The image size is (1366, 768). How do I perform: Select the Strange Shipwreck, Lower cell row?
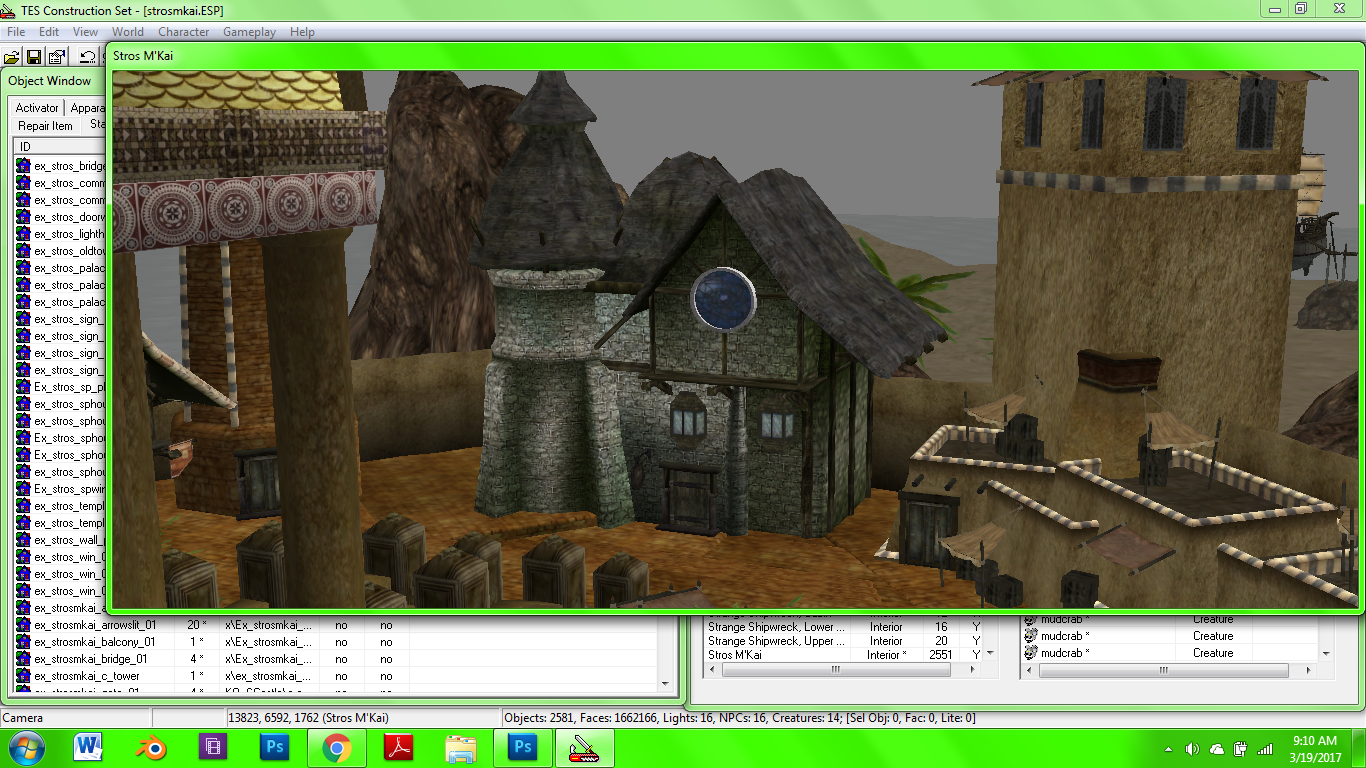coord(844,627)
